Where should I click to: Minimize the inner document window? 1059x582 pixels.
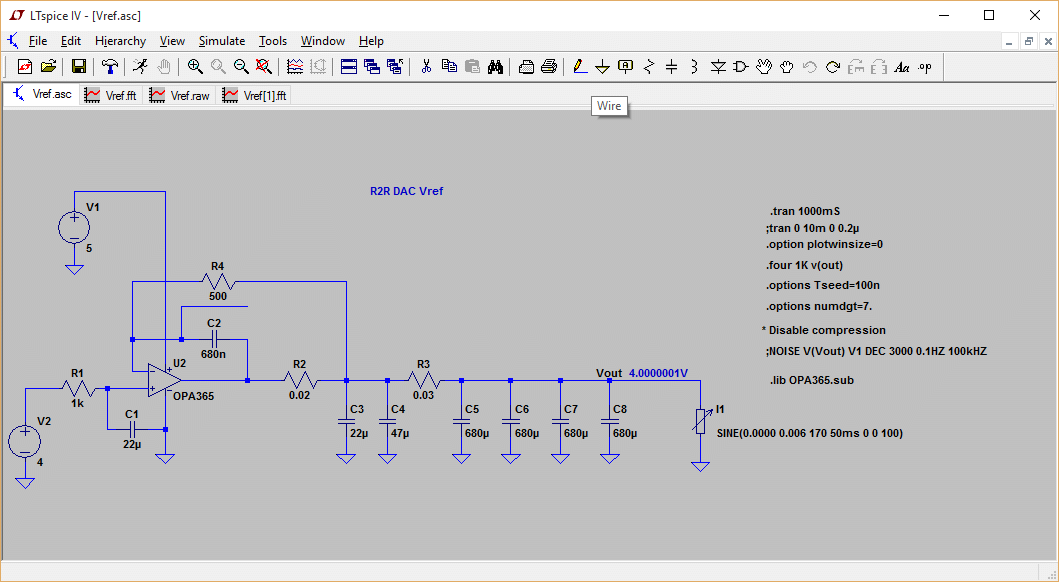pos(1010,41)
